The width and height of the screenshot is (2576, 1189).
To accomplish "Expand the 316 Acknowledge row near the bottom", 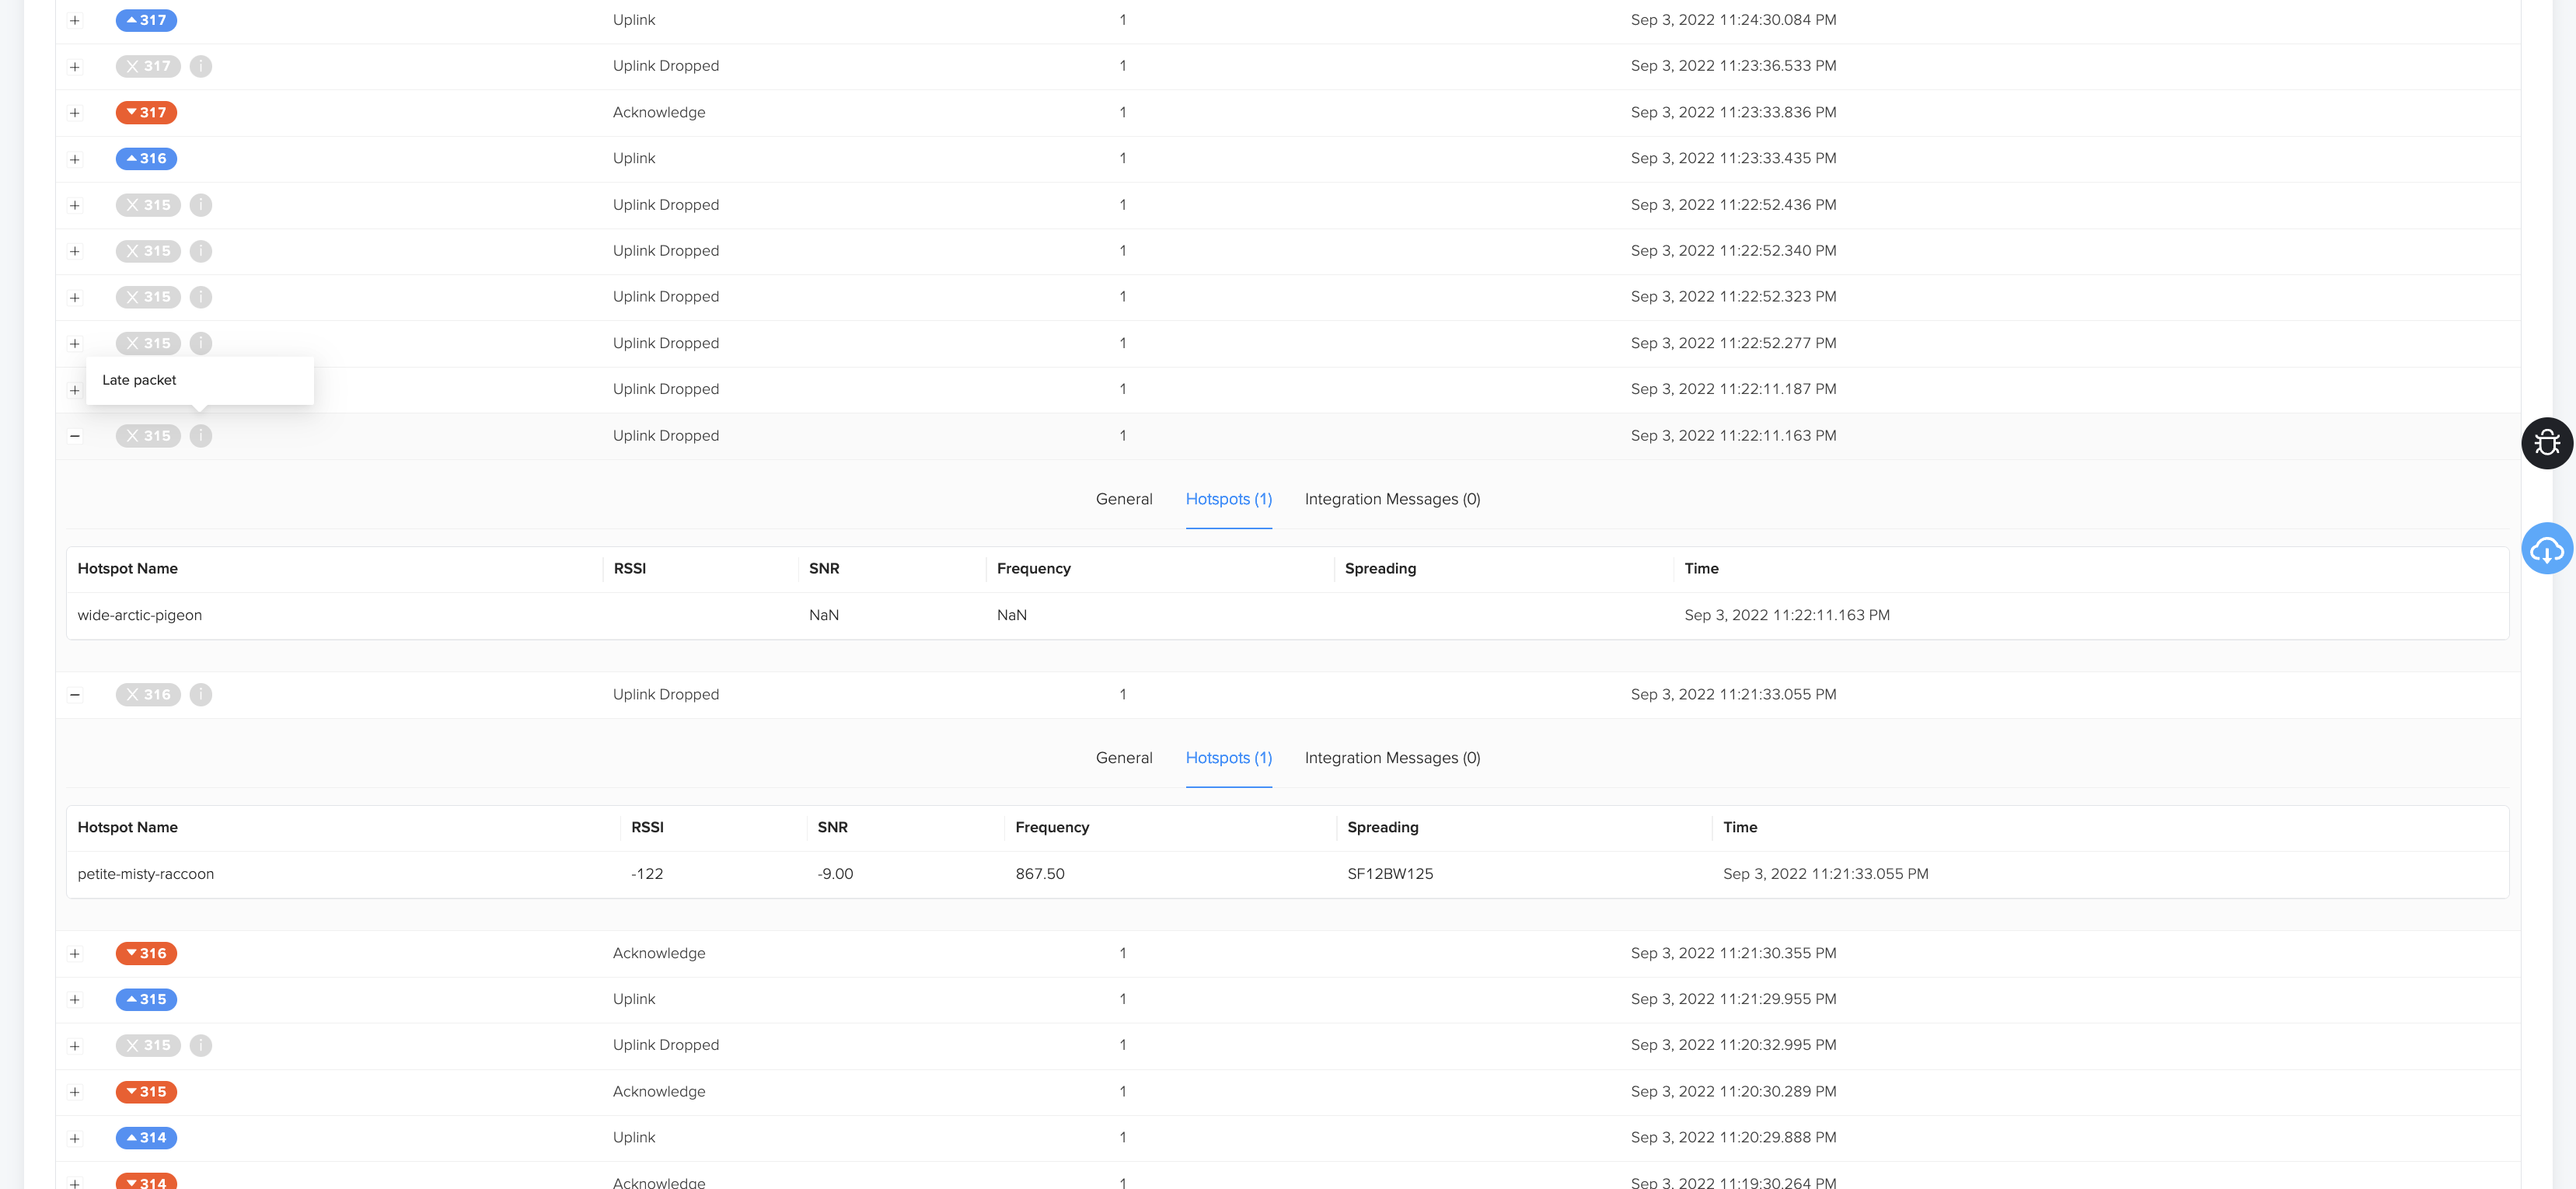I will 75,953.
